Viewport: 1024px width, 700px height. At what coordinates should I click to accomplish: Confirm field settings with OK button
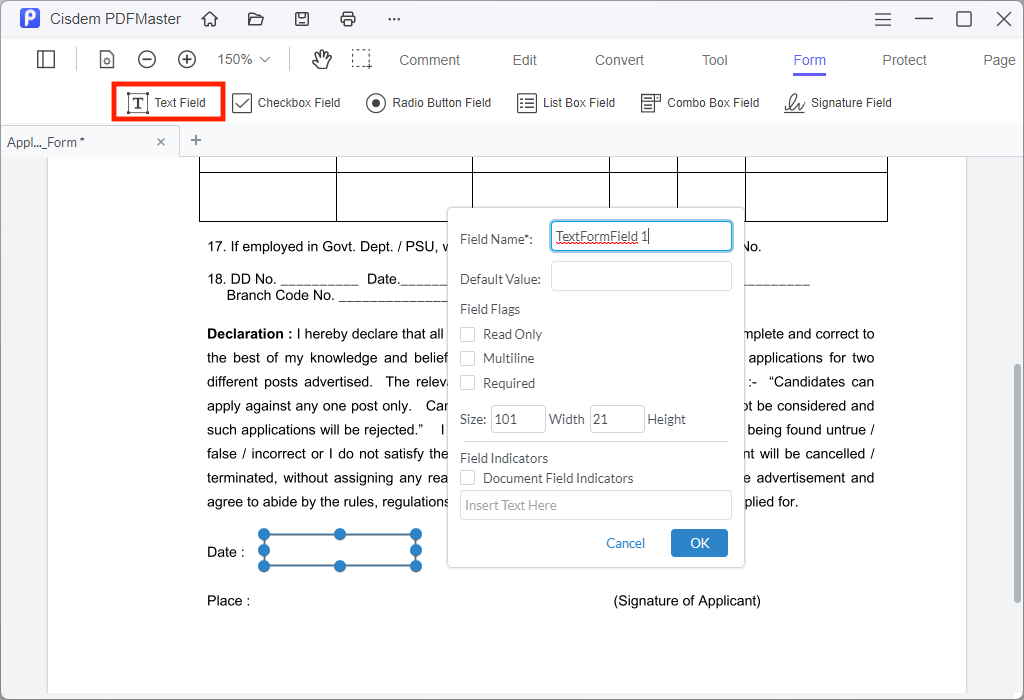699,543
